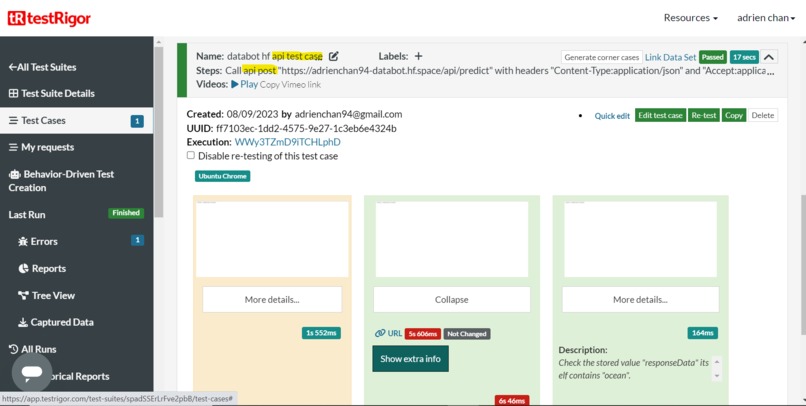This screenshot has width=806, height=406.
Task: Click the Quick edit link
Action: 612,116
